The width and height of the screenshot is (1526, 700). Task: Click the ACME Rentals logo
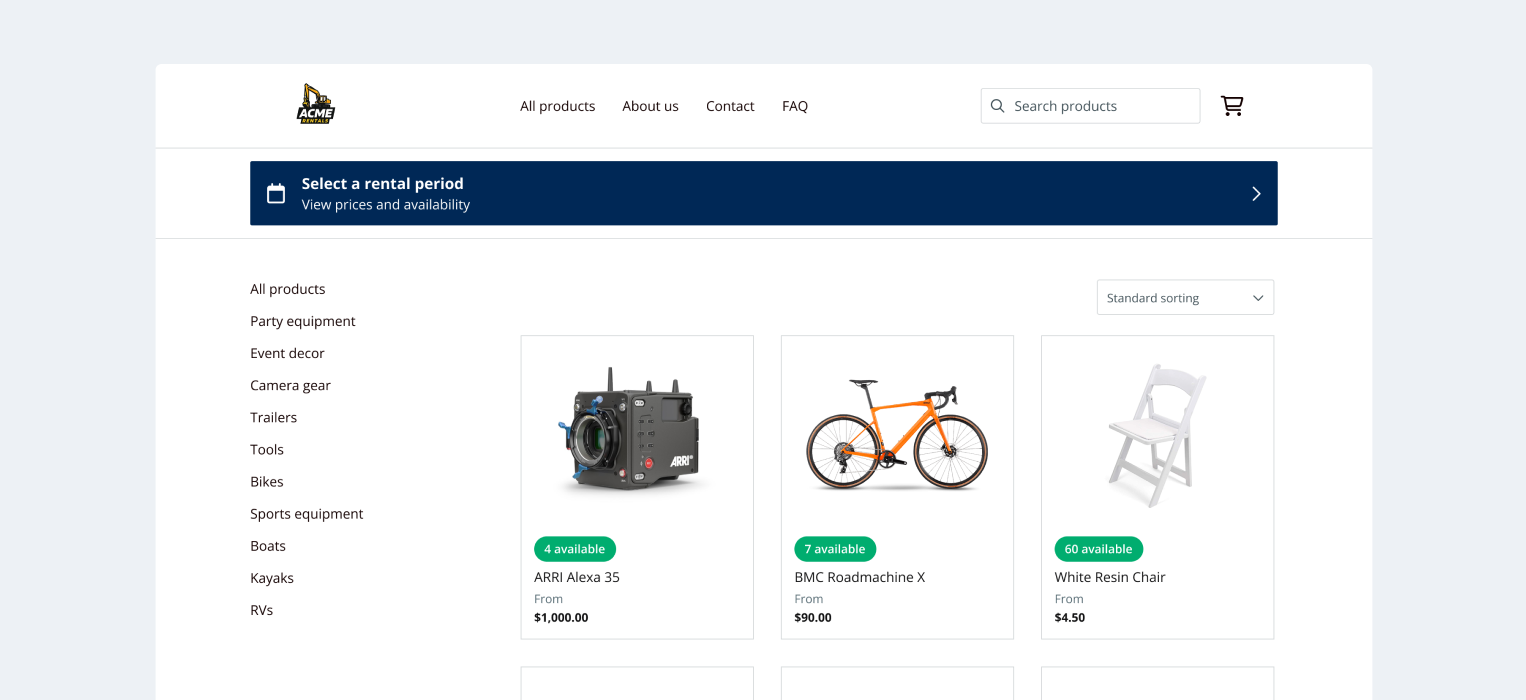pos(316,105)
